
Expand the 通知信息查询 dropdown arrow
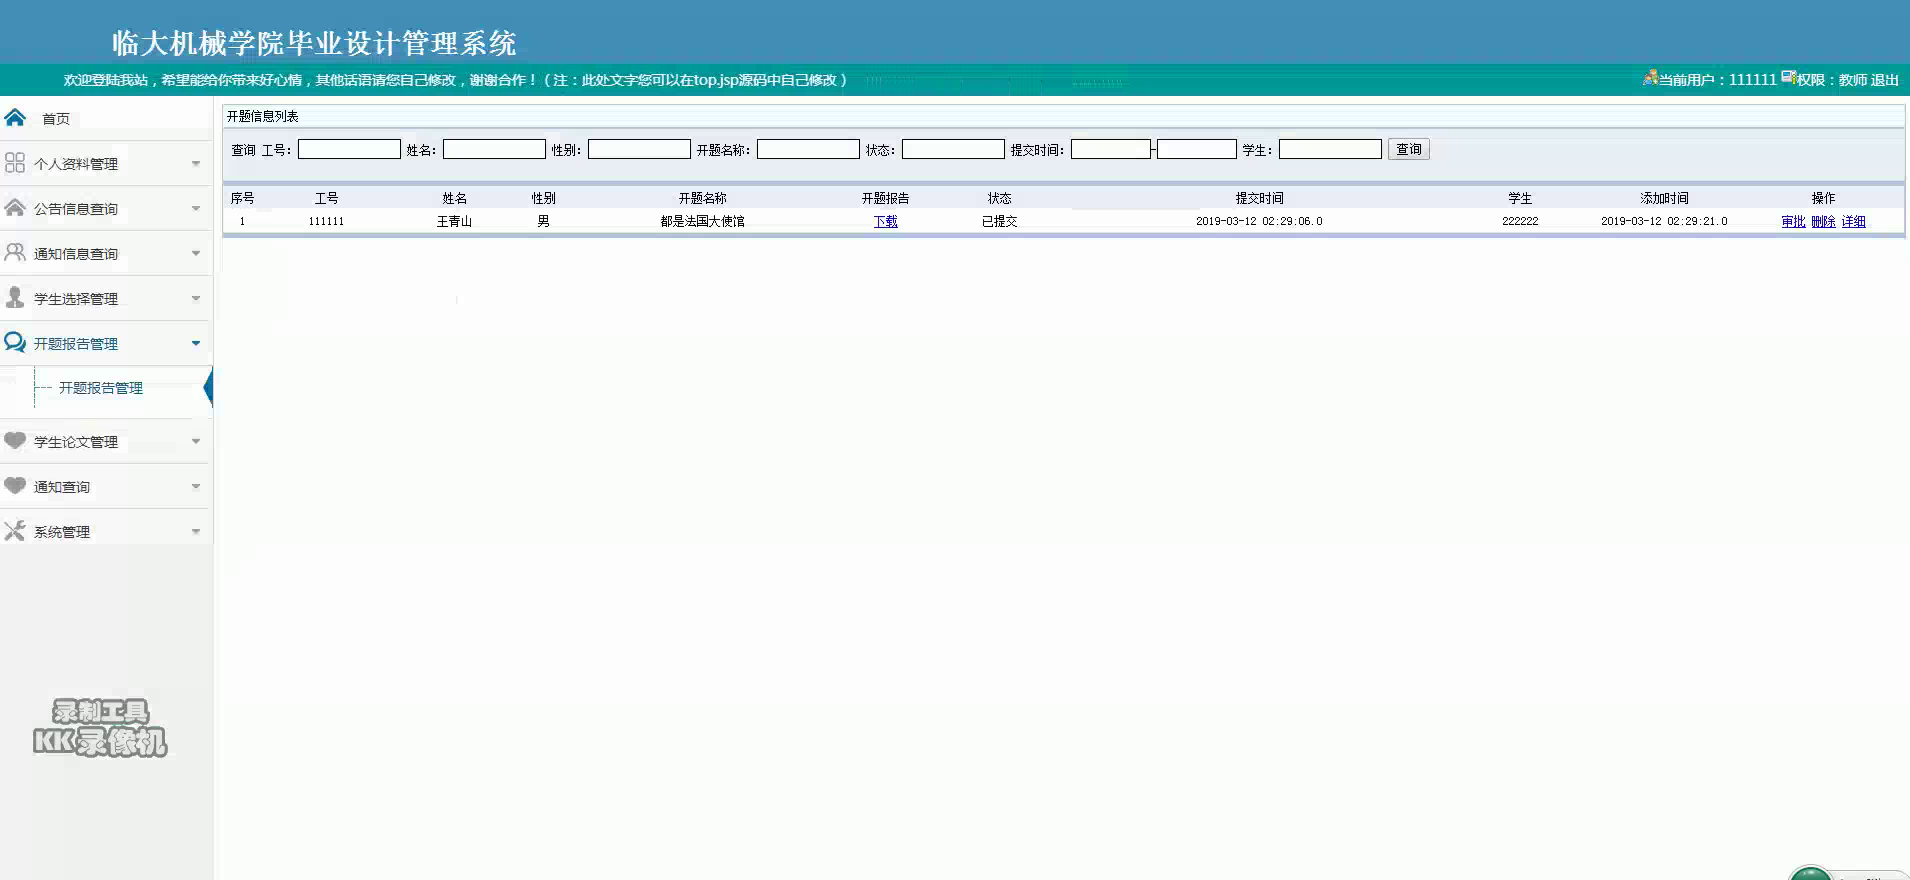pos(196,253)
